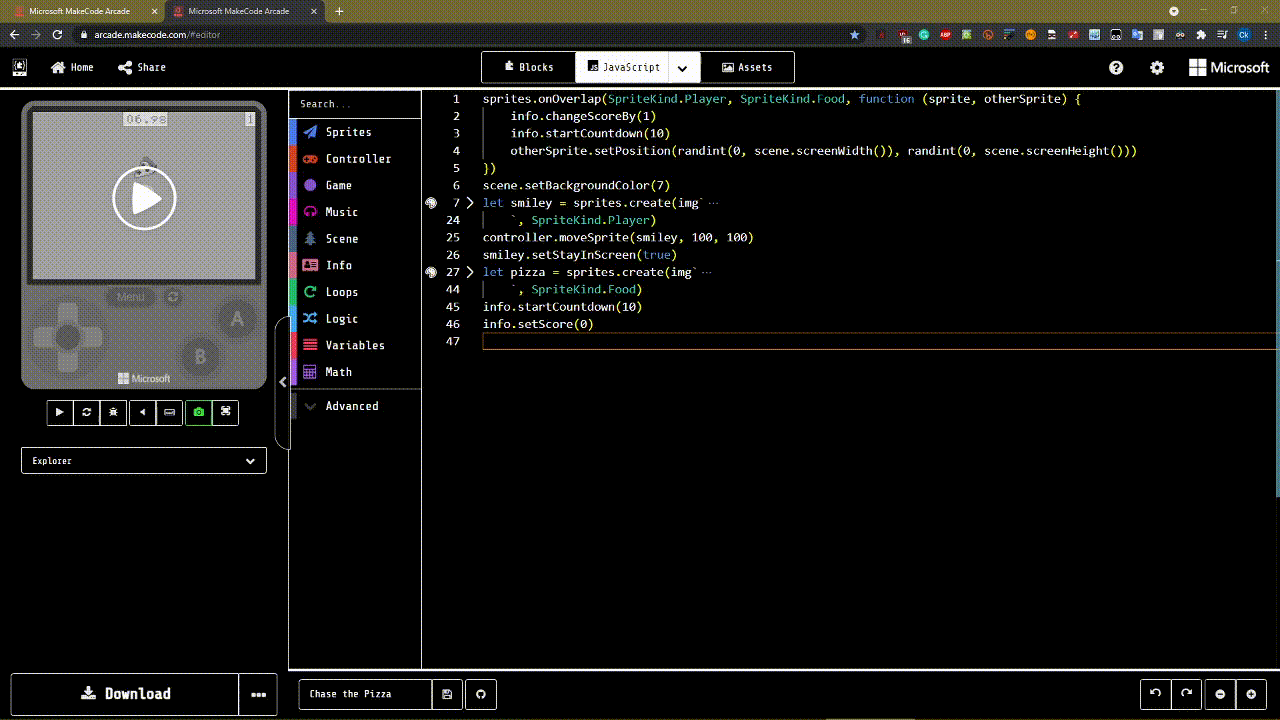1280x720 pixels.
Task: Open debug mode with the bug icon
Action: coord(114,412)
